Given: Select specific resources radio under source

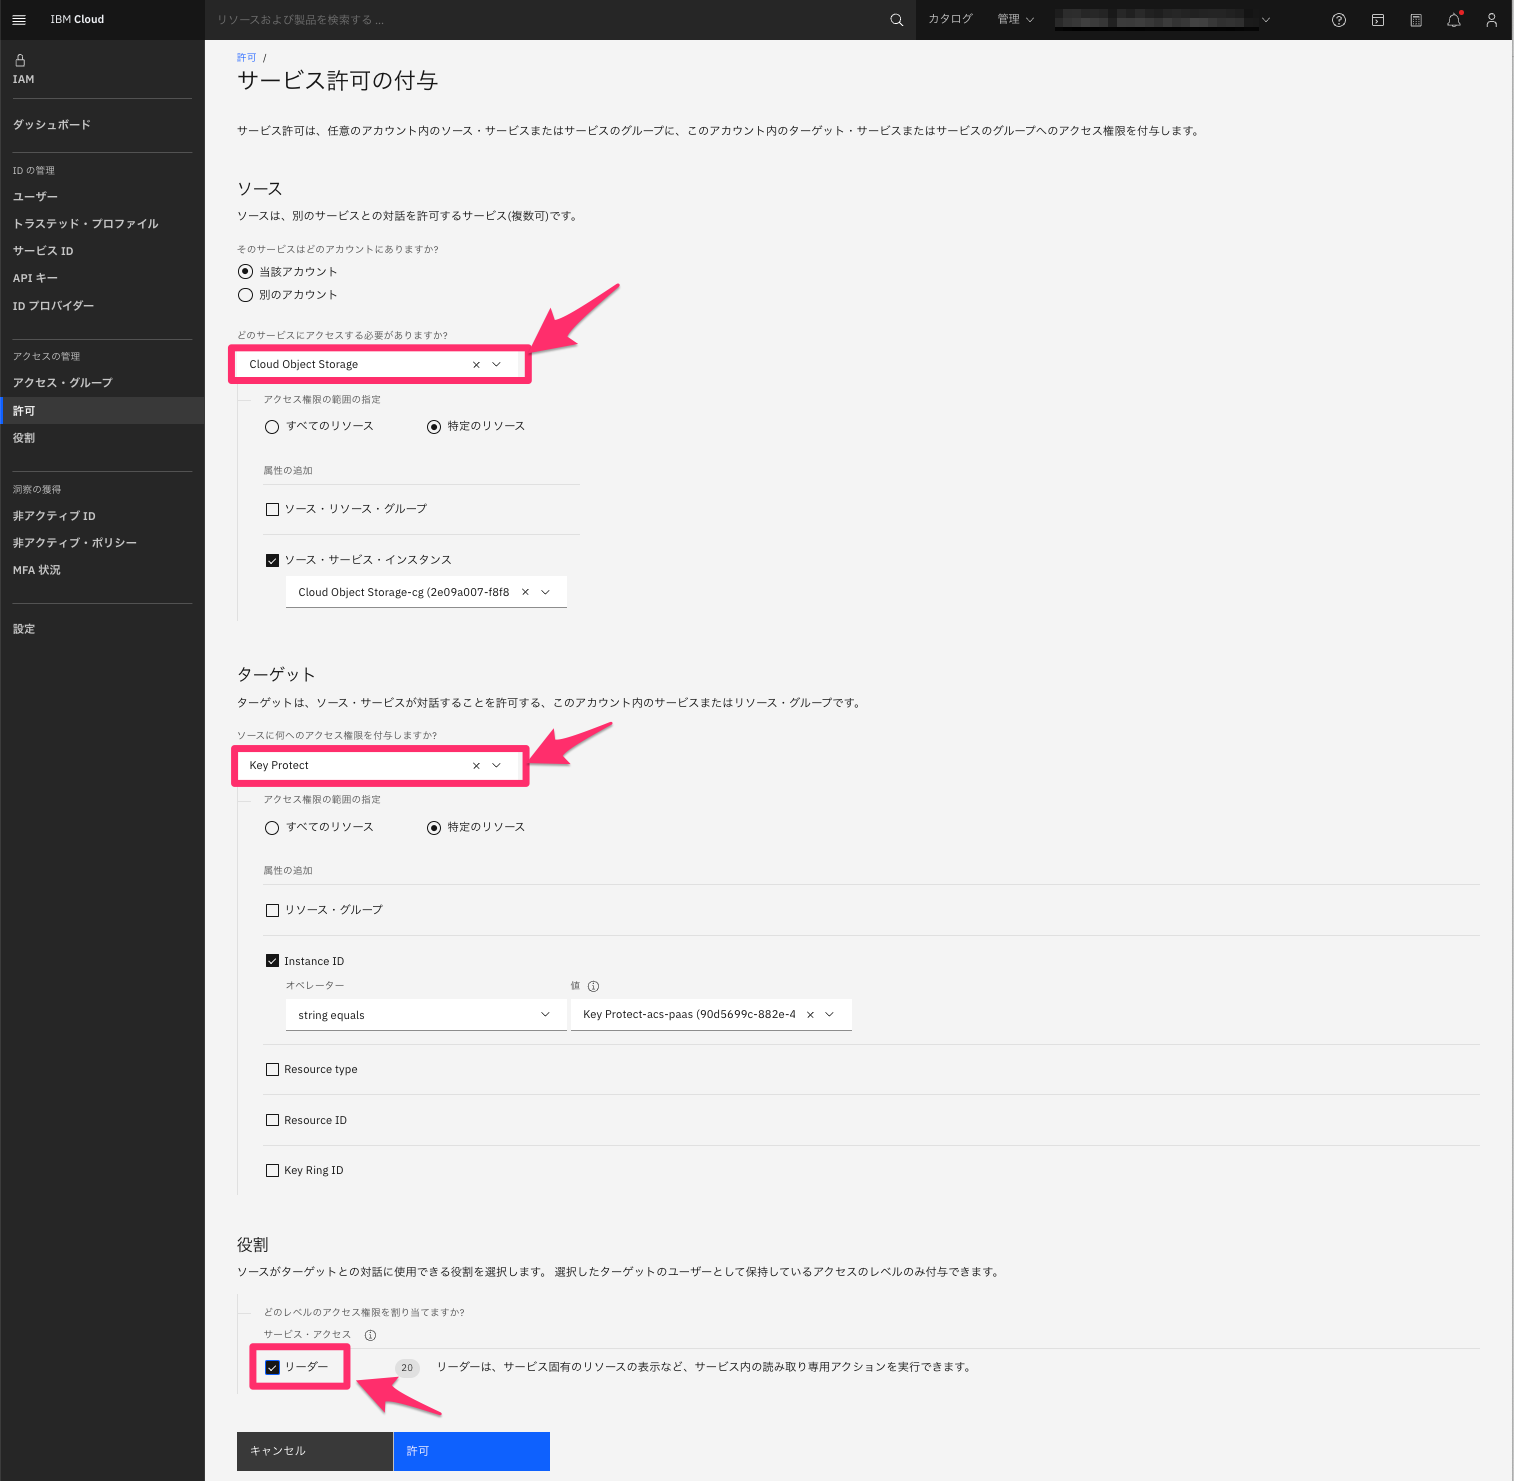Looking at the screenshot, I should tap(434, 427).
